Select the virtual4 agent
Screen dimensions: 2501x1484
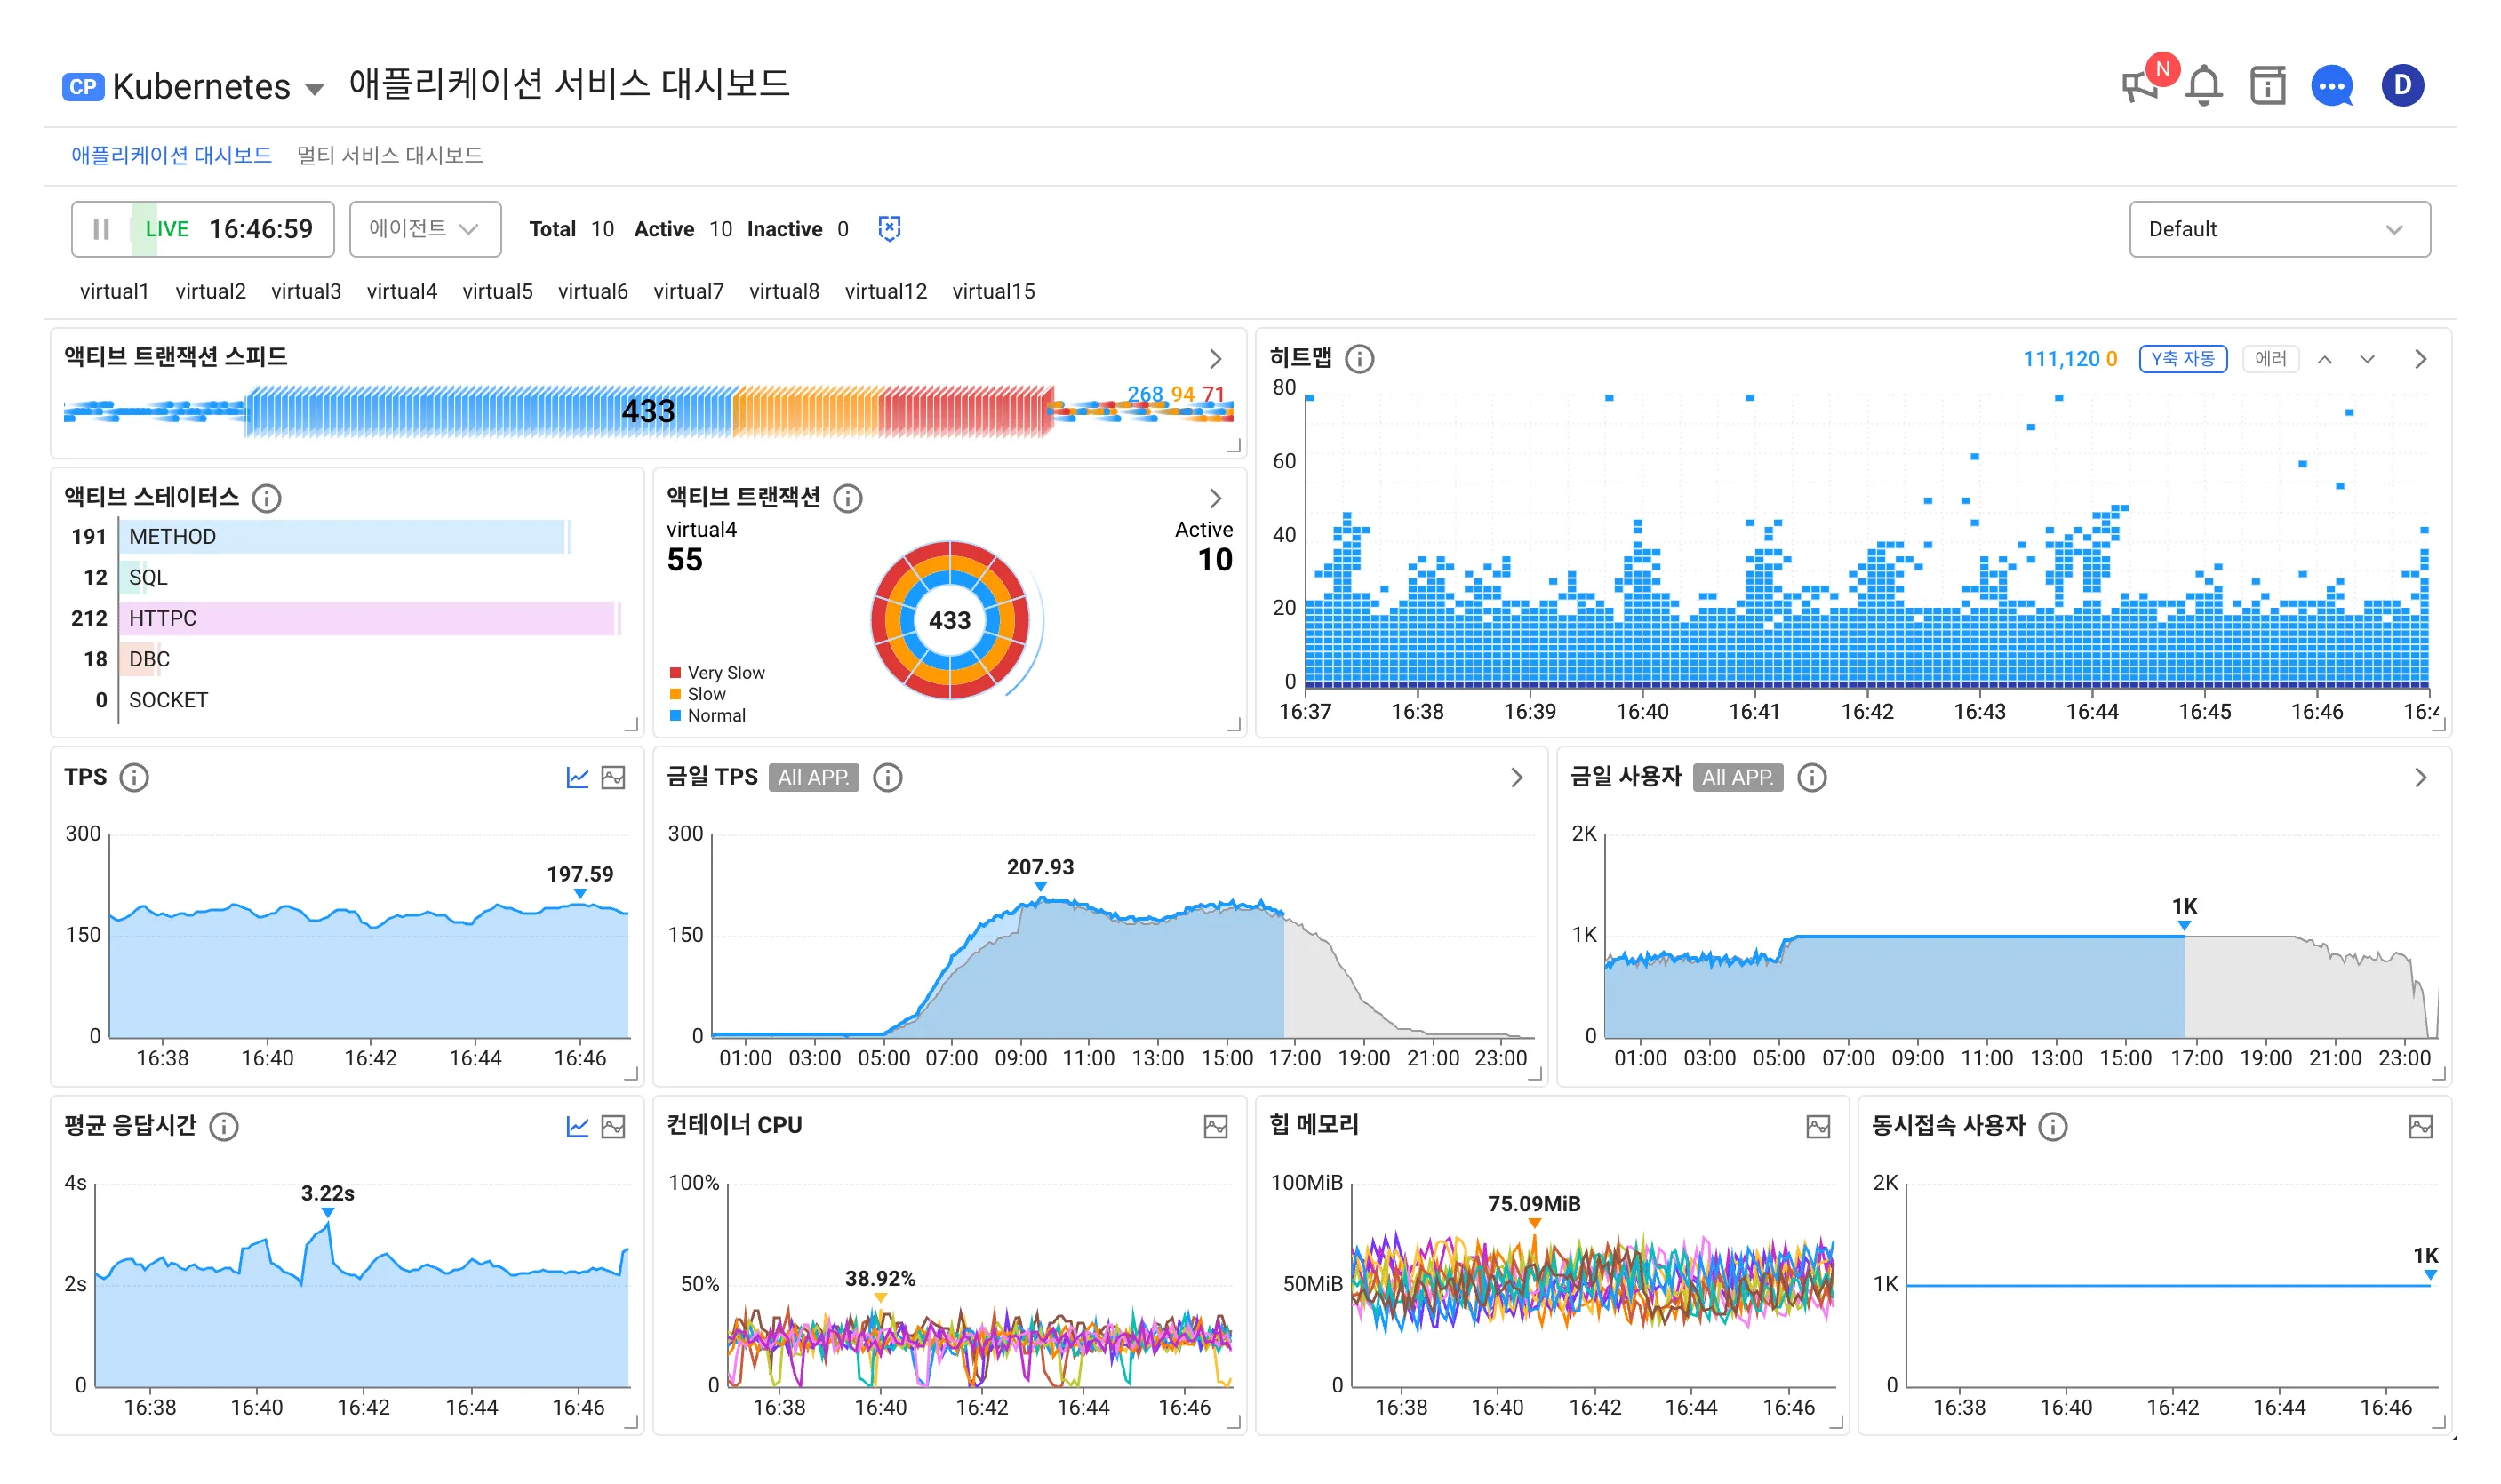click(x=401, y=291)
